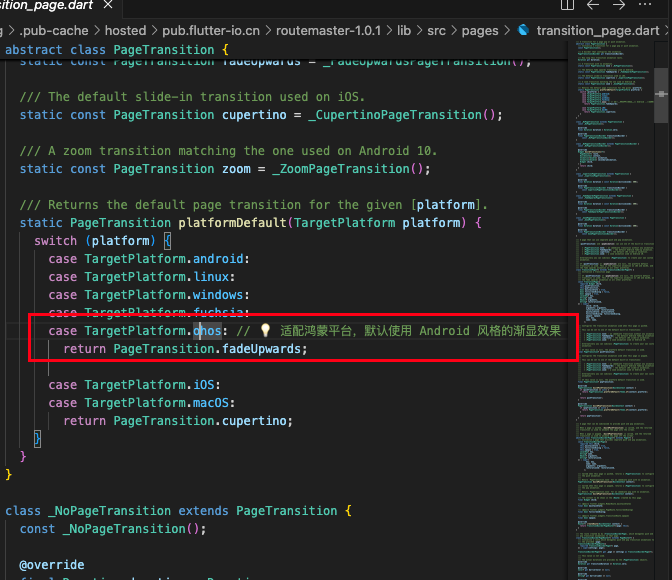Click the comment about Android 10 zoom transition
The width and height of the screenshot is (672, 580).
(228, 151)
